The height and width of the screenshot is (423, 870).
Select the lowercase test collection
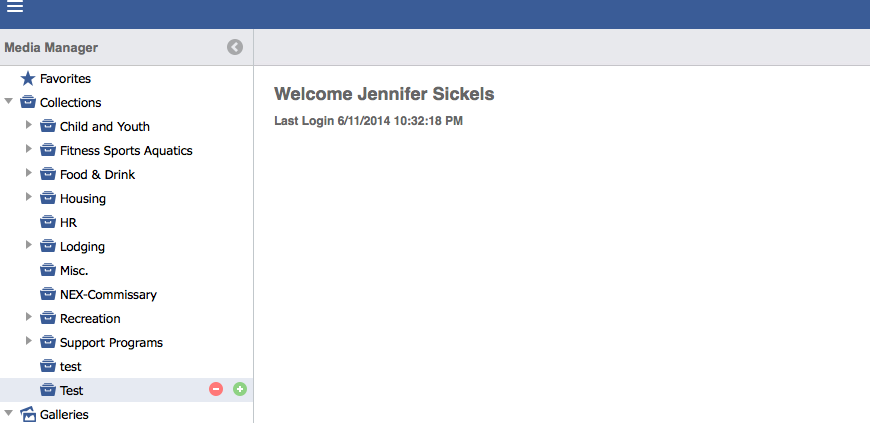tap(71, 366)
